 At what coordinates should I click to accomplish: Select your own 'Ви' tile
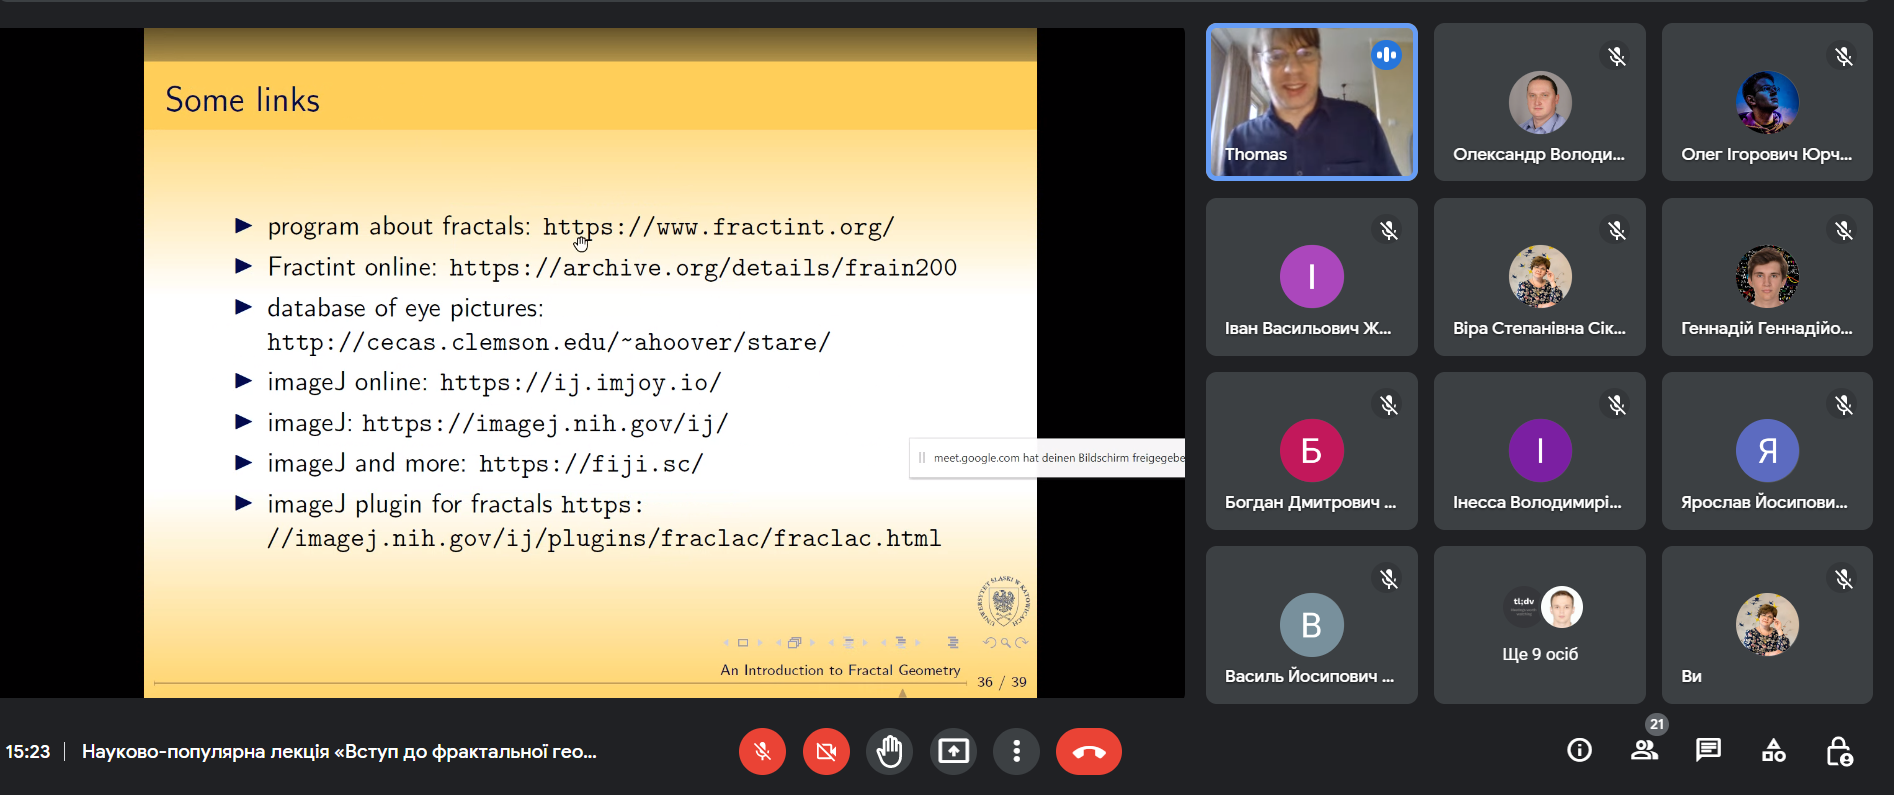(1767, 624)
